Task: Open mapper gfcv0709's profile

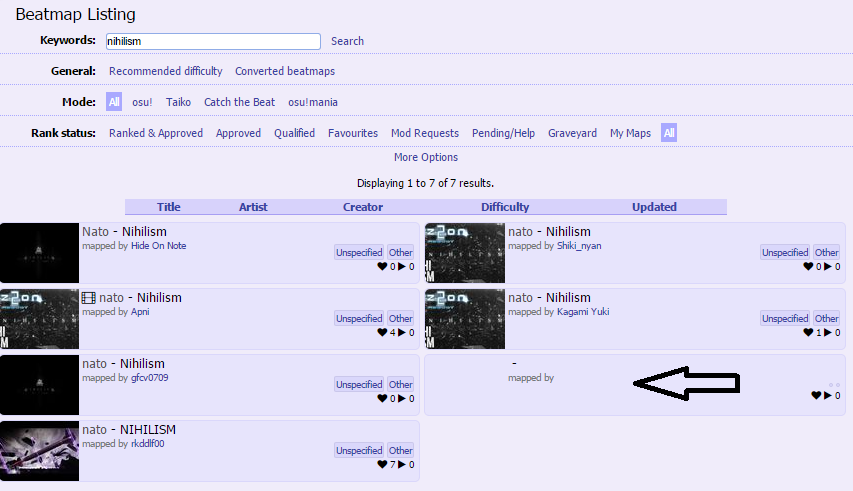Action: pyautogui.click(x=150, y=378)
